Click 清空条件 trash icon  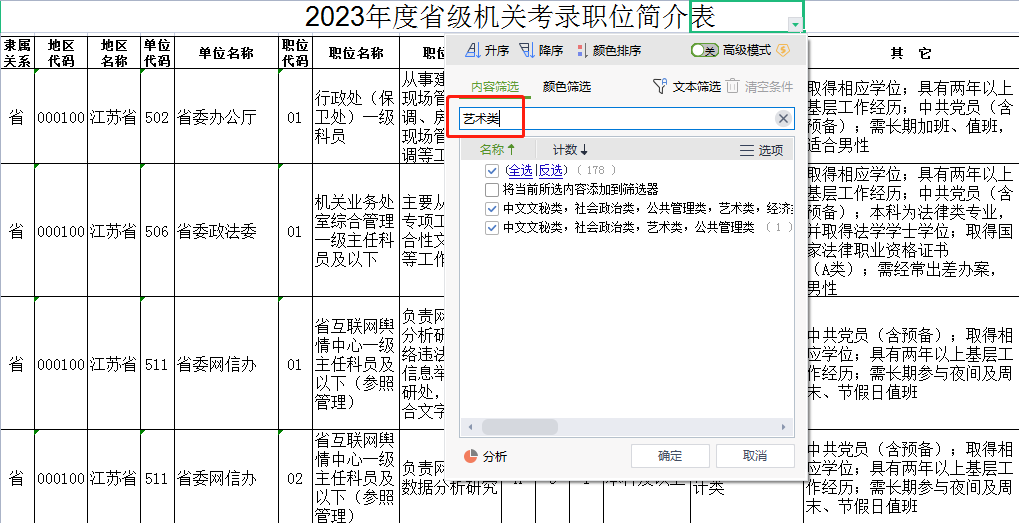(x=732, y=86)
